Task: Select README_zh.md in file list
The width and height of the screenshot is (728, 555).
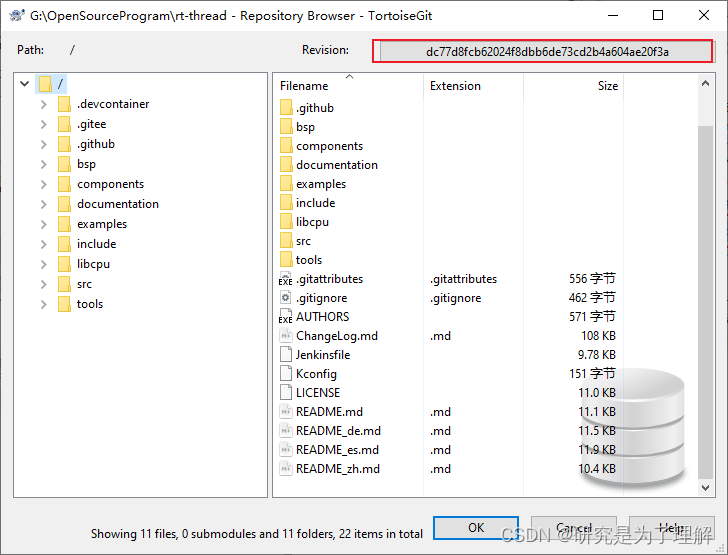Action: [338, 469]
